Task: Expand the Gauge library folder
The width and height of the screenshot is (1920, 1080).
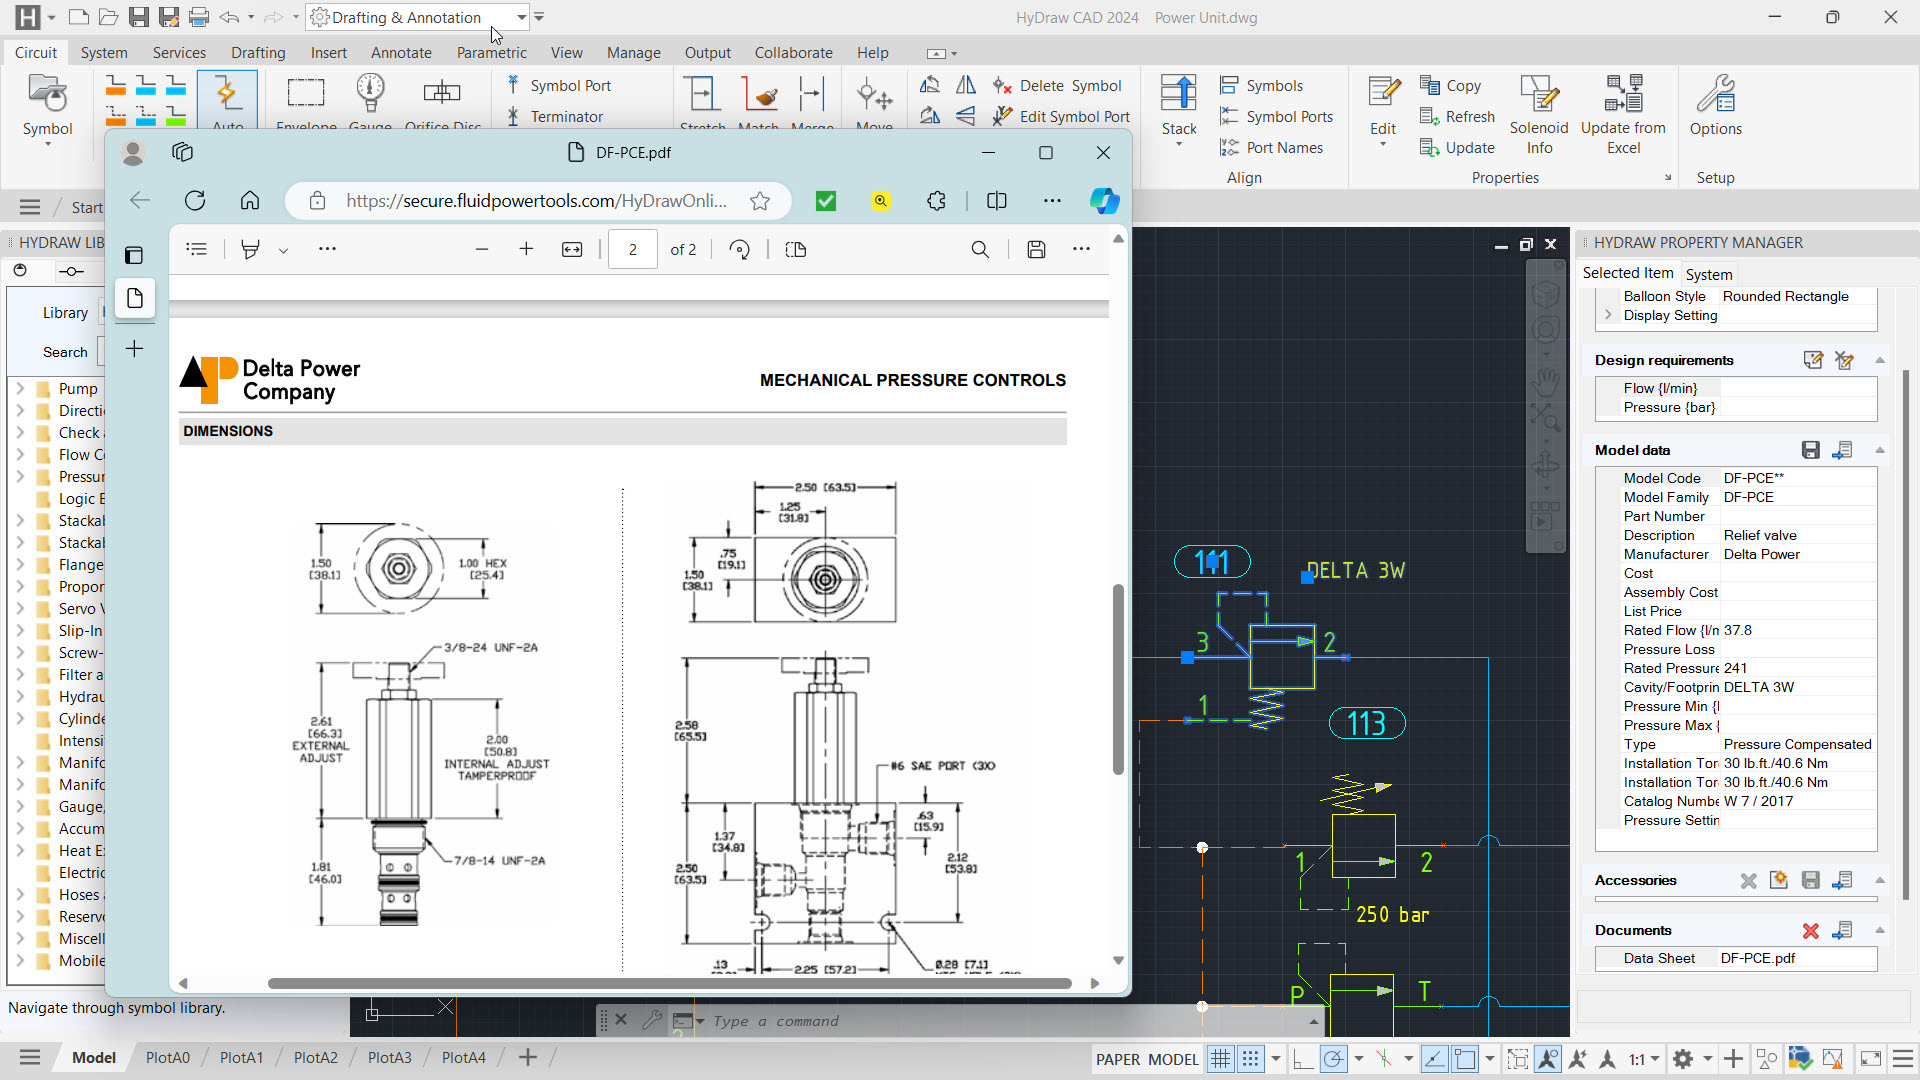Action: (20, 806)
